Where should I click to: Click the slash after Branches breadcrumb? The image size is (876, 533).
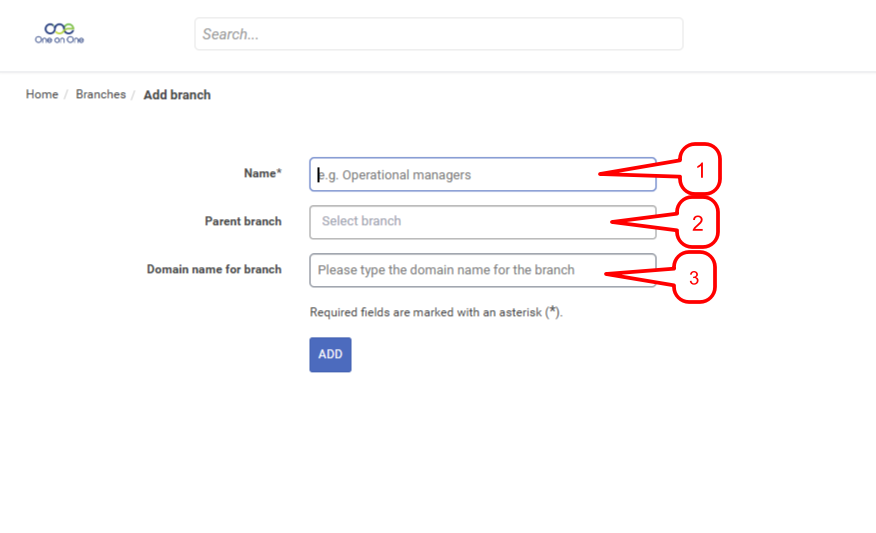[x=134, y=95]
